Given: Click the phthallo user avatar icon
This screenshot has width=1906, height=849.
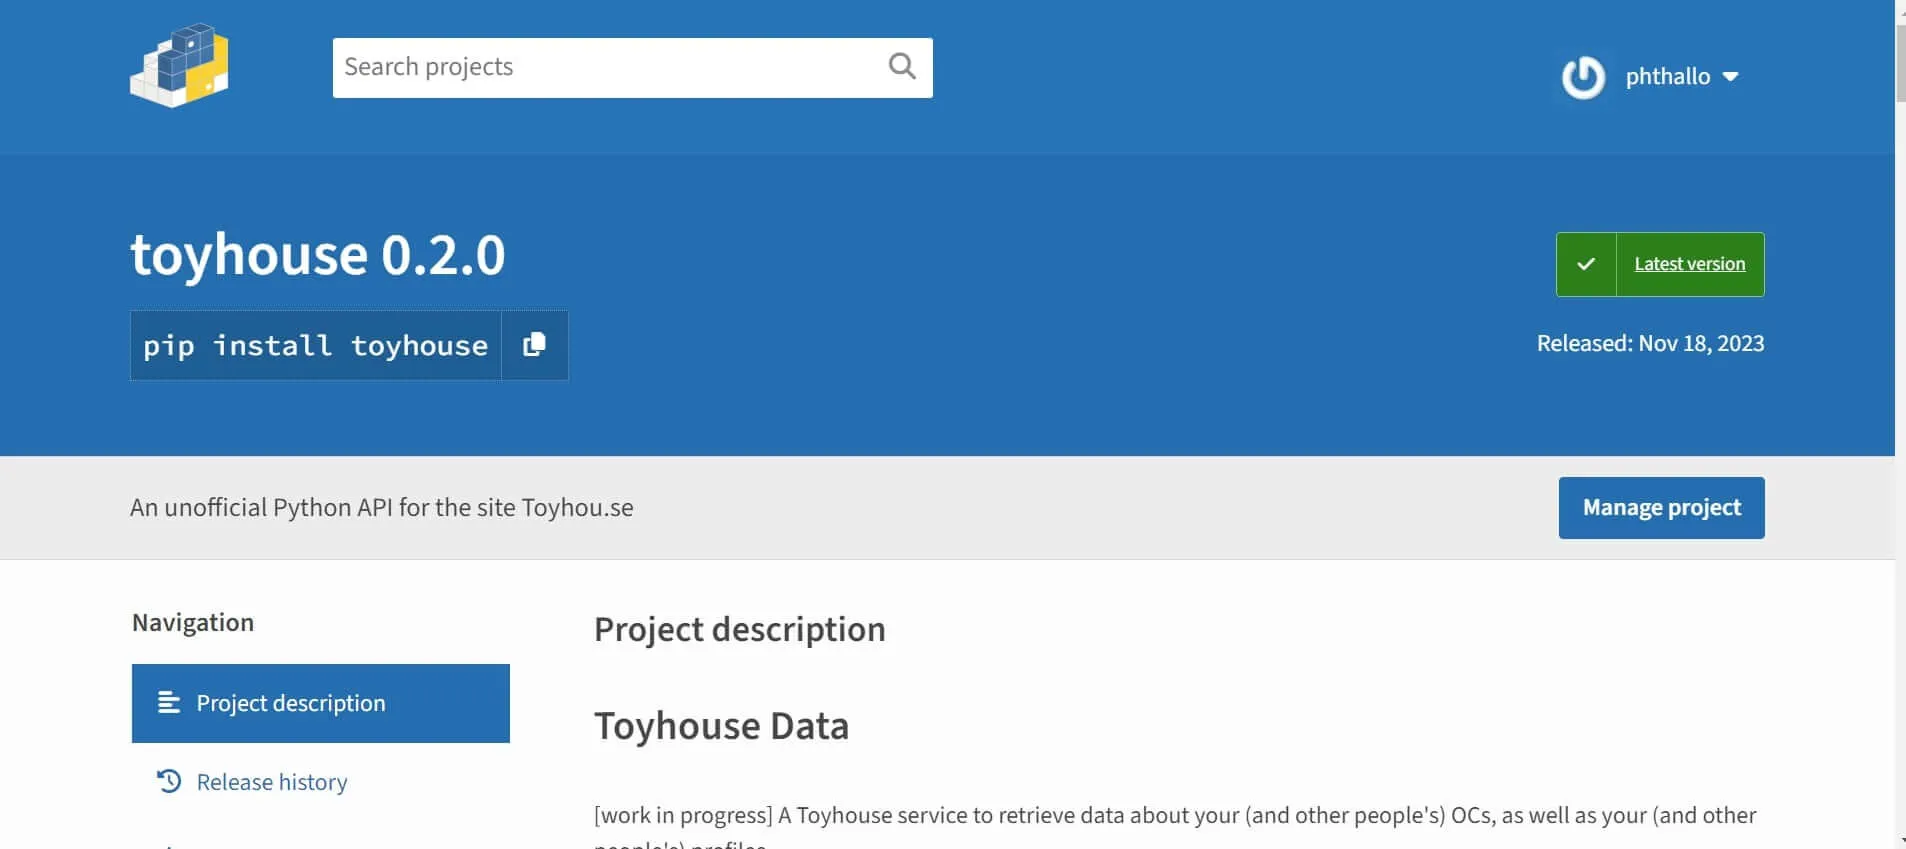Looking at the screenshot, I should click(x=1581, y=76).
